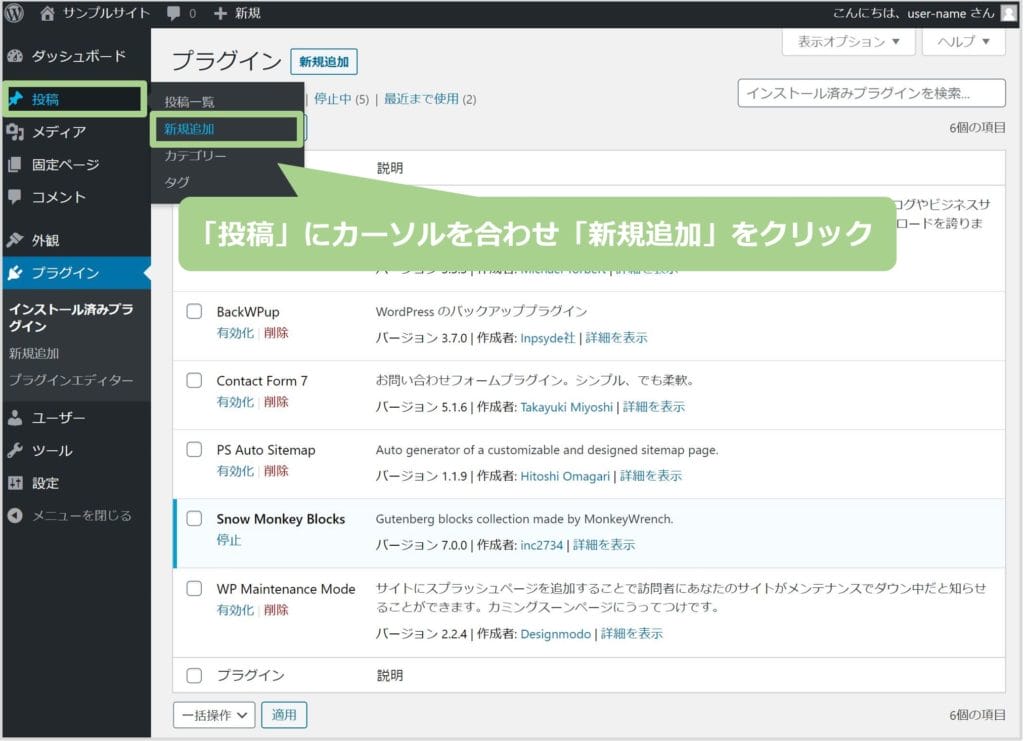Open the ツール menu label in the sidebar

(x=52, y=450)
